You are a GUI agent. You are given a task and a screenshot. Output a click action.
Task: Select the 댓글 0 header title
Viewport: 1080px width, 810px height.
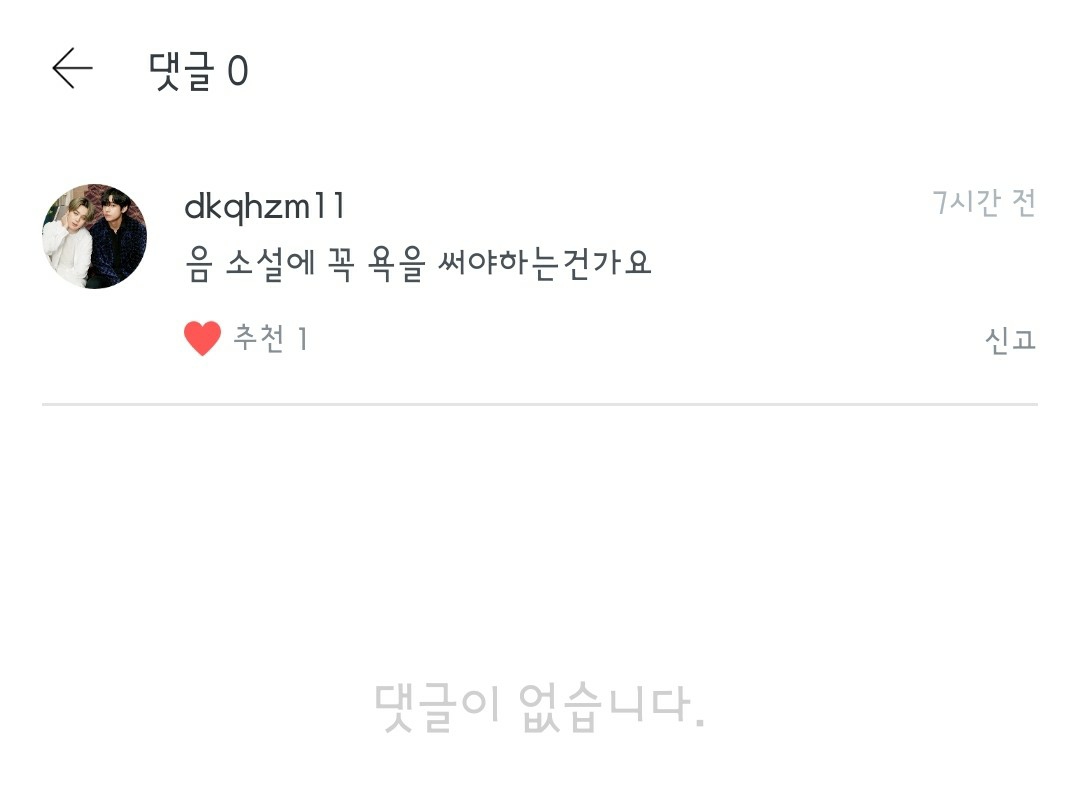tap(198, 71)
